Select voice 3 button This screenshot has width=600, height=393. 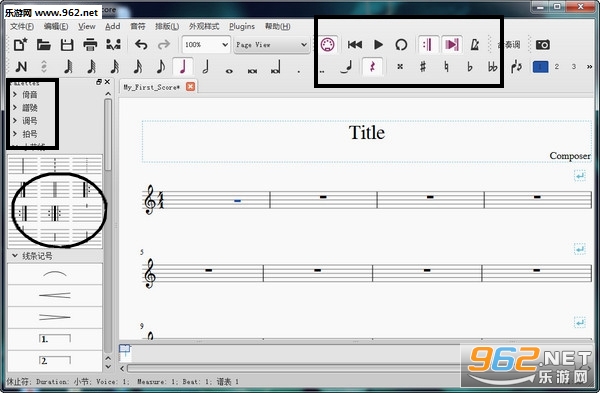(574, 67)
